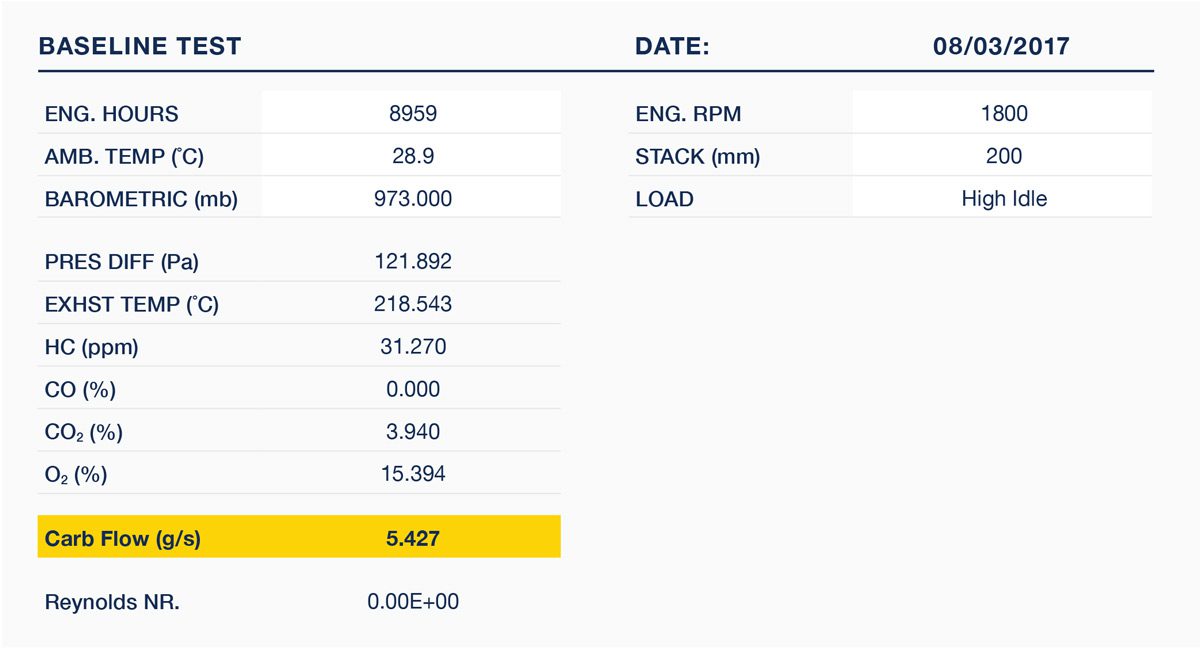Select the PRES DIFF value 121.892
Image resolution: width=1200 pixels, height=652 pixels.
[x=412, y=262]
